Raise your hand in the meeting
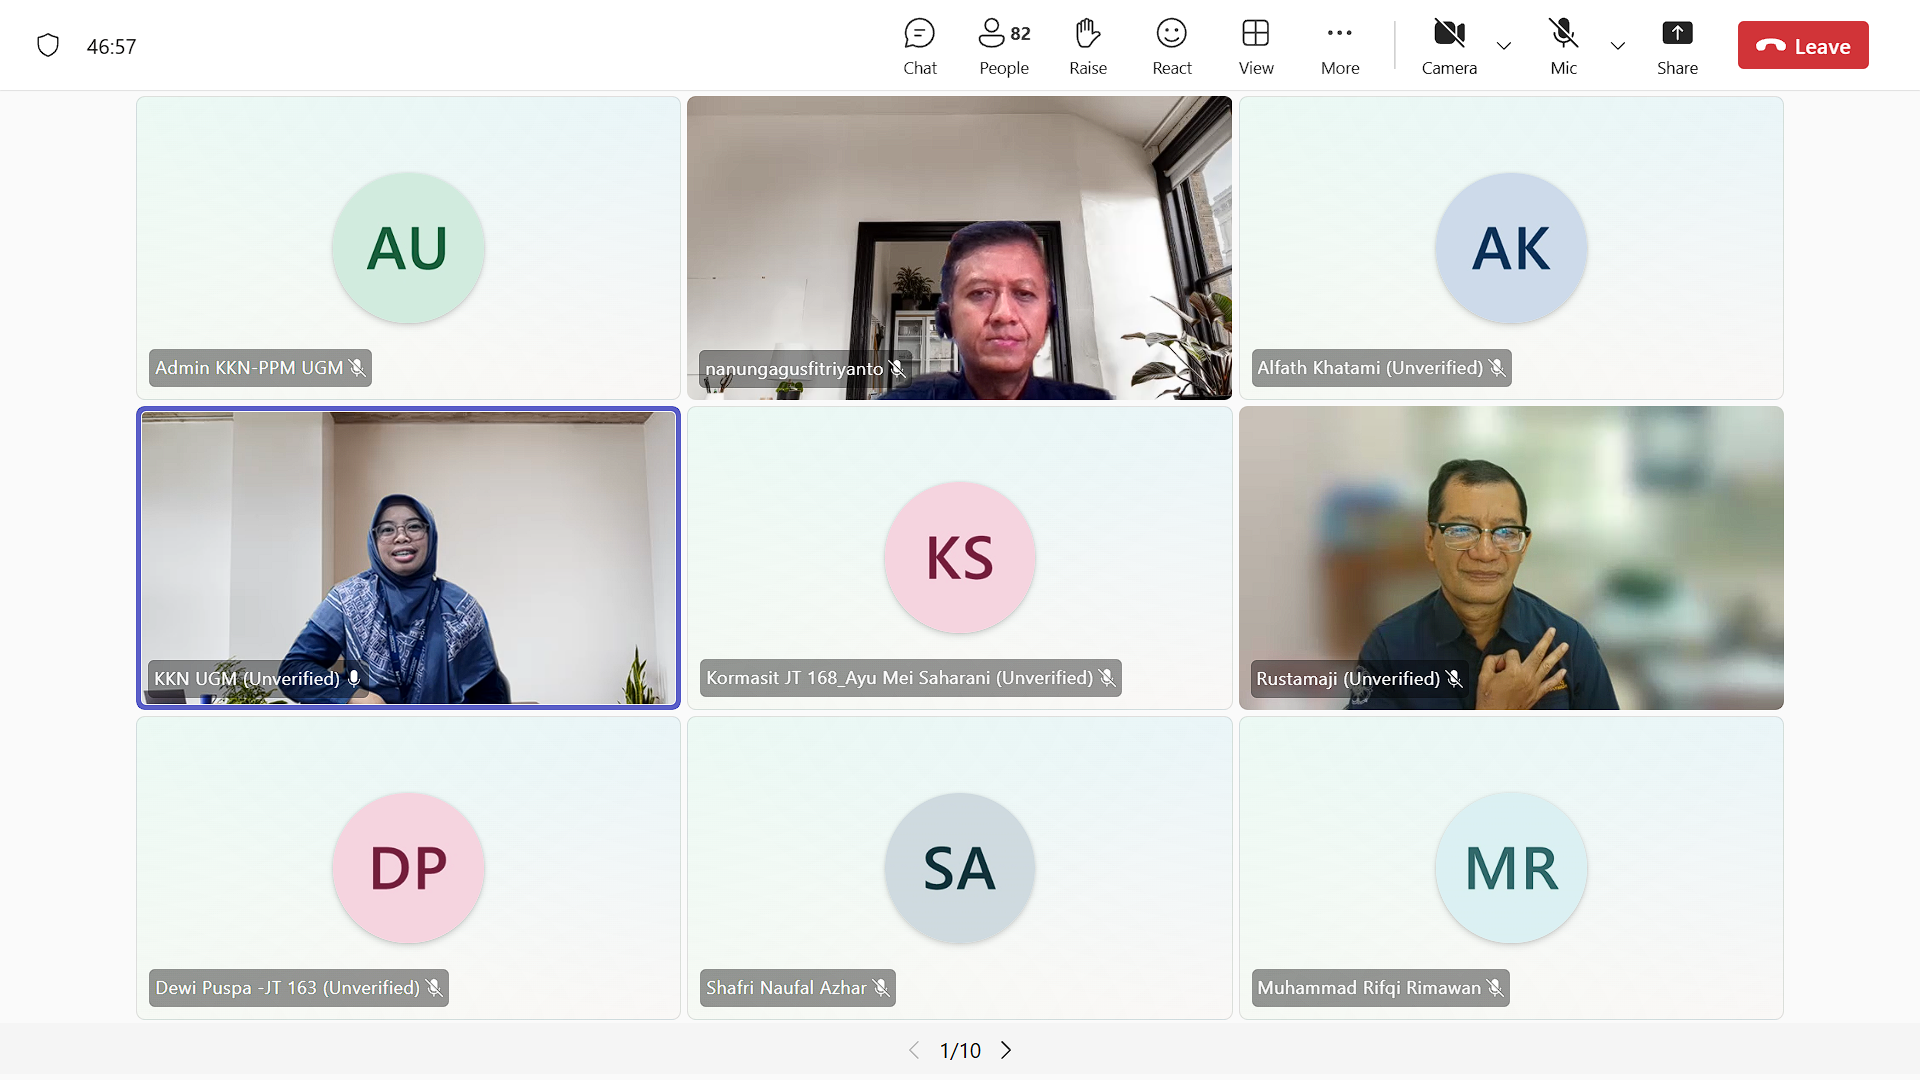The image size is (1920, 1080). pos(1087,46)
